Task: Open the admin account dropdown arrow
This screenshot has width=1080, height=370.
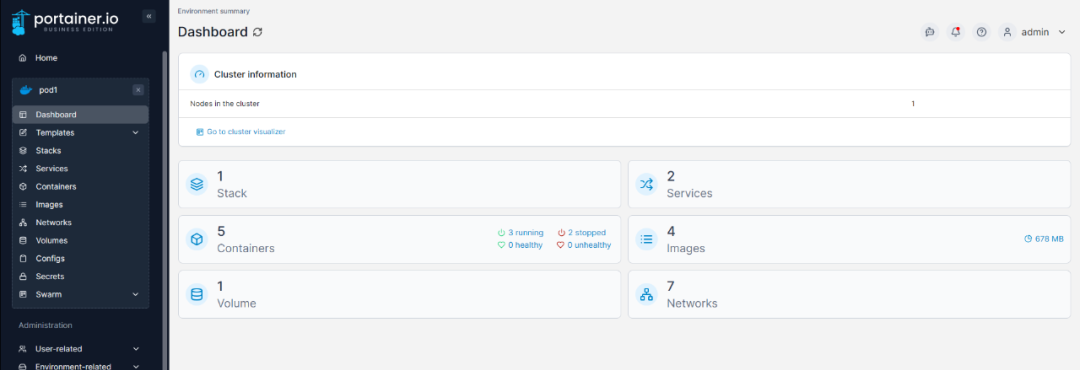Action: pyautogui.click(x=1061, y=32)
